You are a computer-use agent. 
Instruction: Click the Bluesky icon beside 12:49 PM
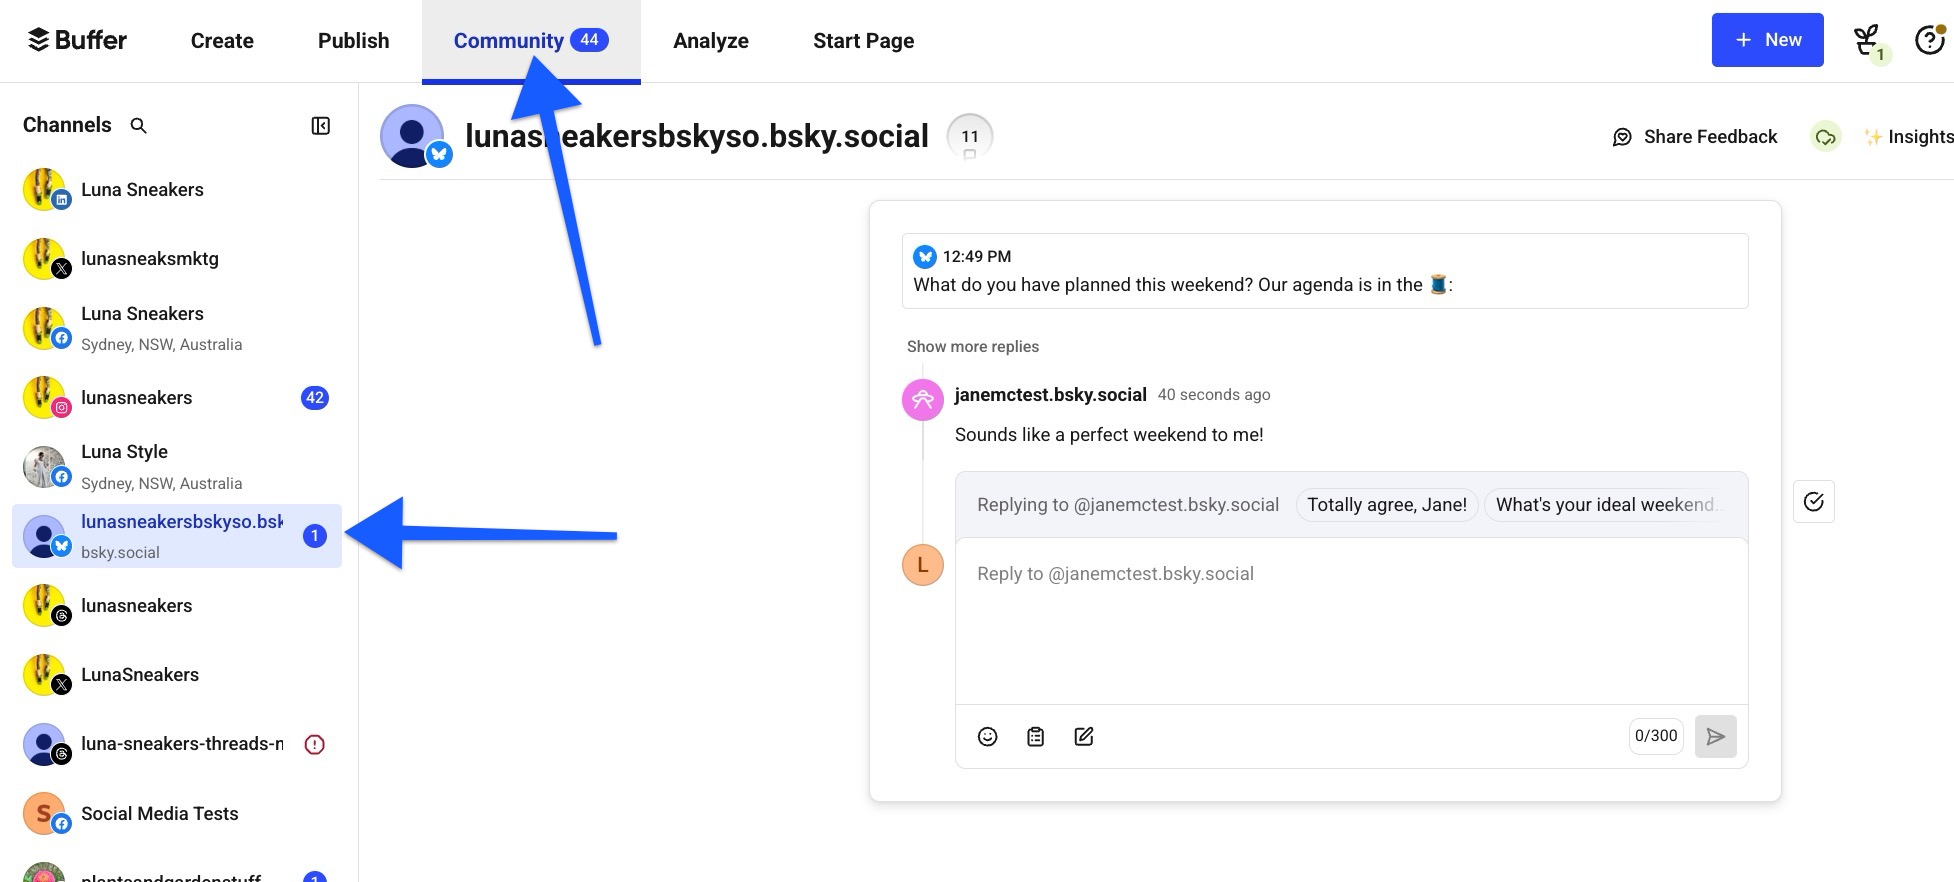925,257
